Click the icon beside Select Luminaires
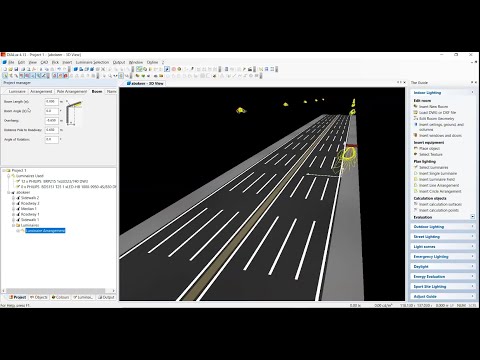This screenshot has height=360, width=480. [x=416, y=167]
